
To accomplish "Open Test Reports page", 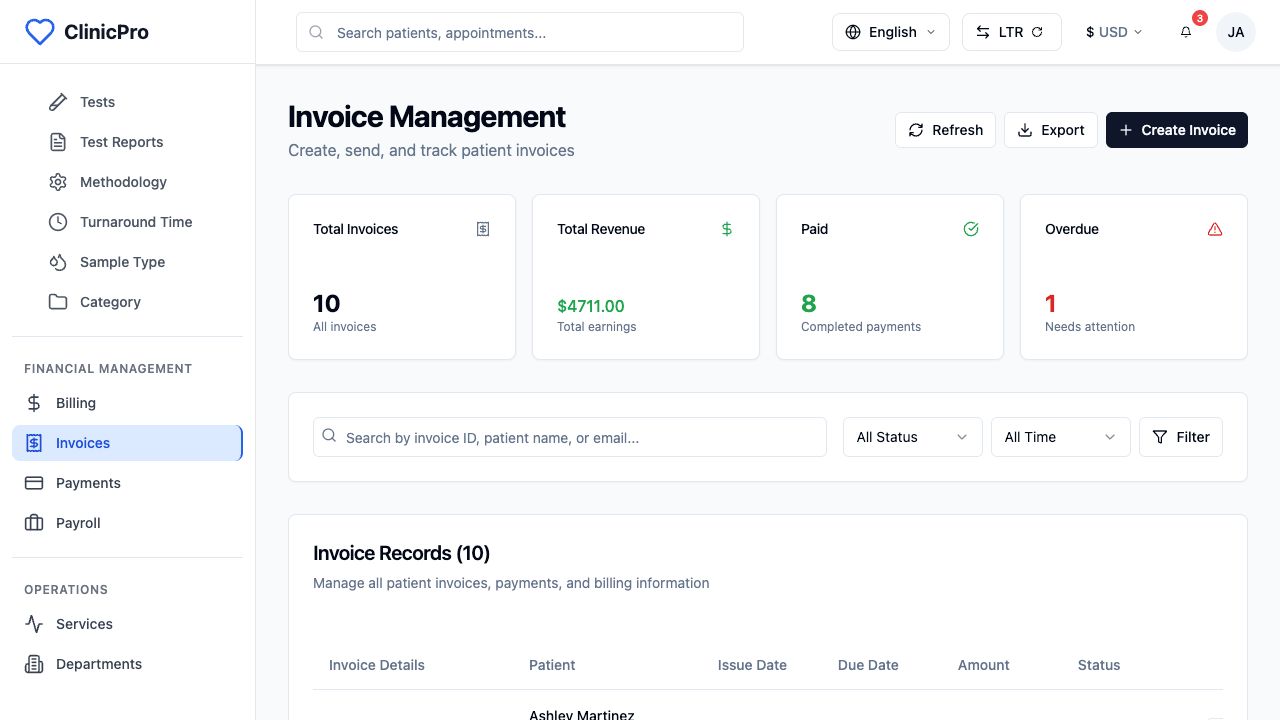I will pyautogui.click(x=140, y=142).
